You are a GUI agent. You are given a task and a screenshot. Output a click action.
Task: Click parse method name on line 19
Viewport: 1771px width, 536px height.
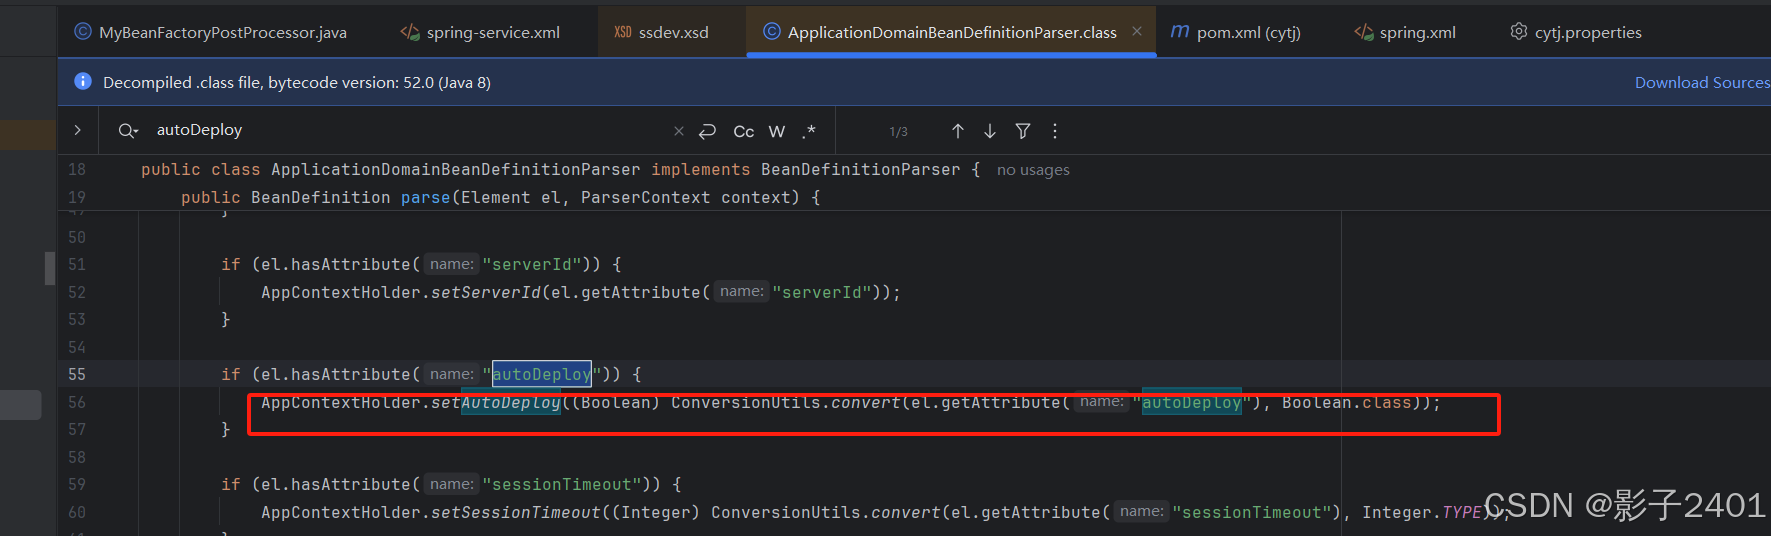pos(426,198)
